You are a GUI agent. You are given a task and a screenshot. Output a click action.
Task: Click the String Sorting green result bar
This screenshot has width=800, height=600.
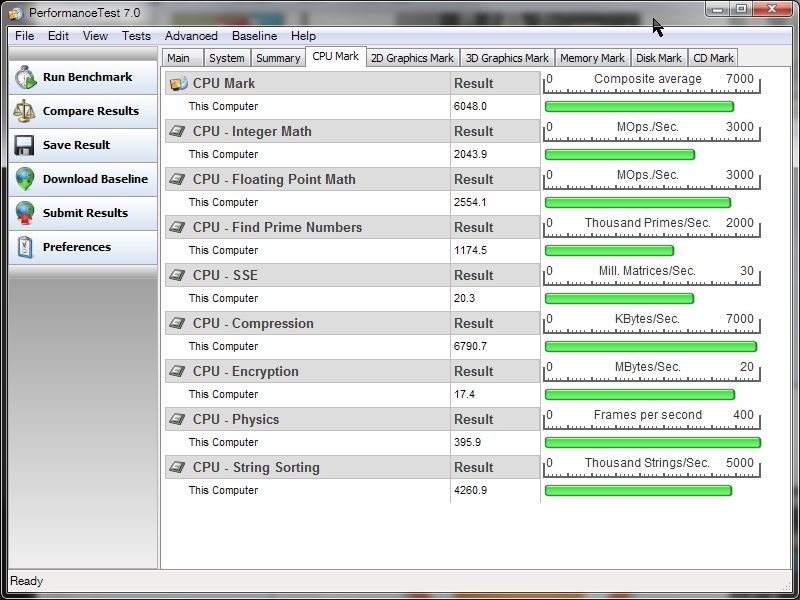tap(638, 490)
